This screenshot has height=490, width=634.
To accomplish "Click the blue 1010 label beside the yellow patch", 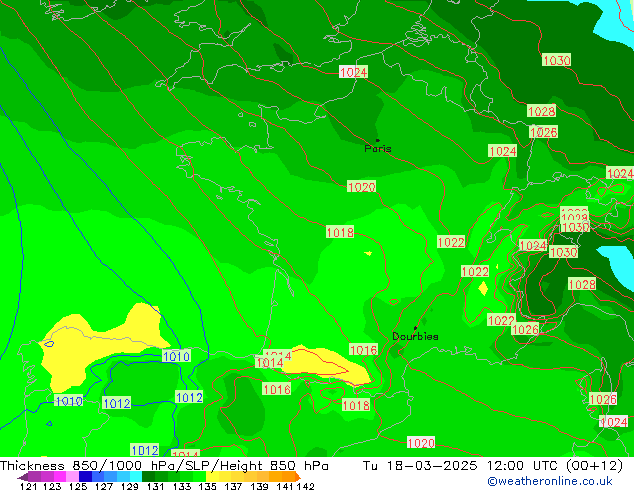I will click(176, 356).
